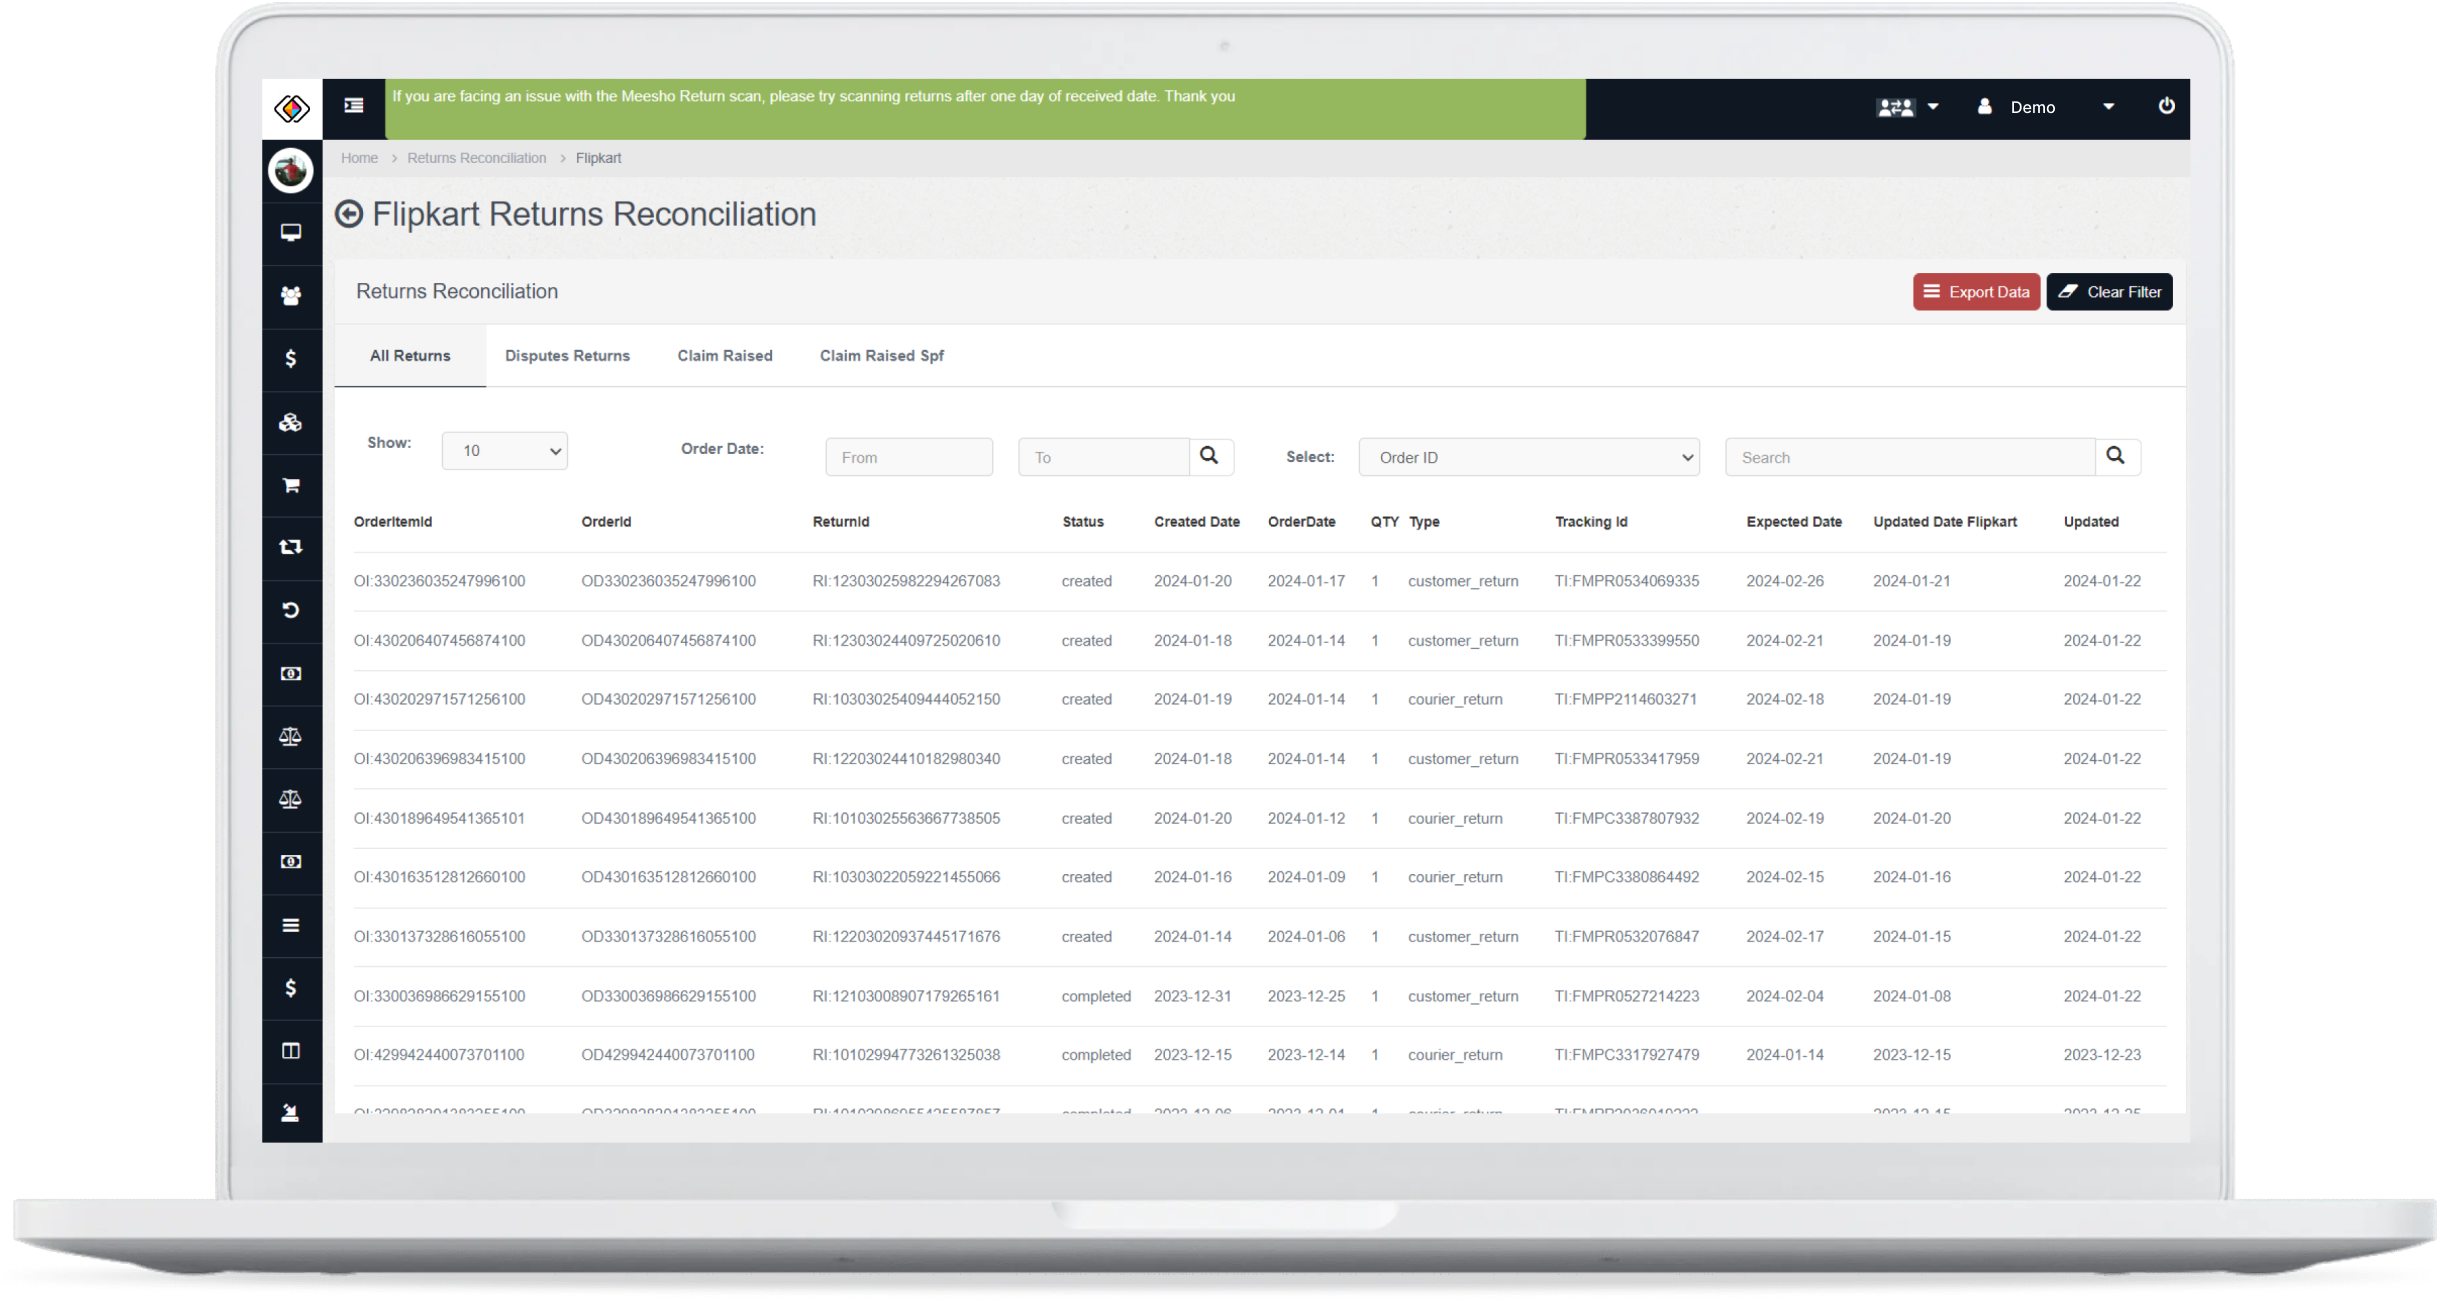Open the Show entries count dropdown
This screenshot has width=2440, height=1301.
coord(505,451)
